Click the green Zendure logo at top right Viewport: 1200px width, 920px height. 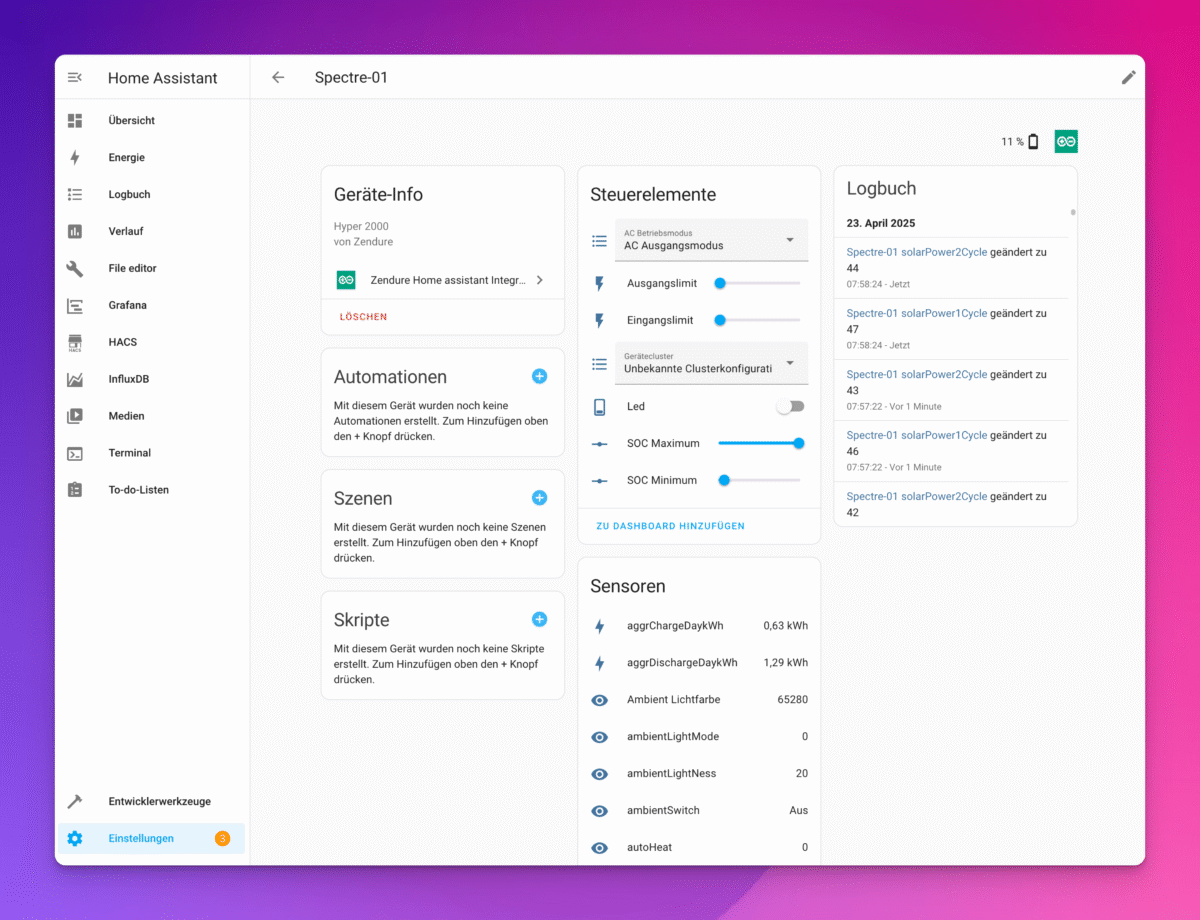(x=1066, y=142)
